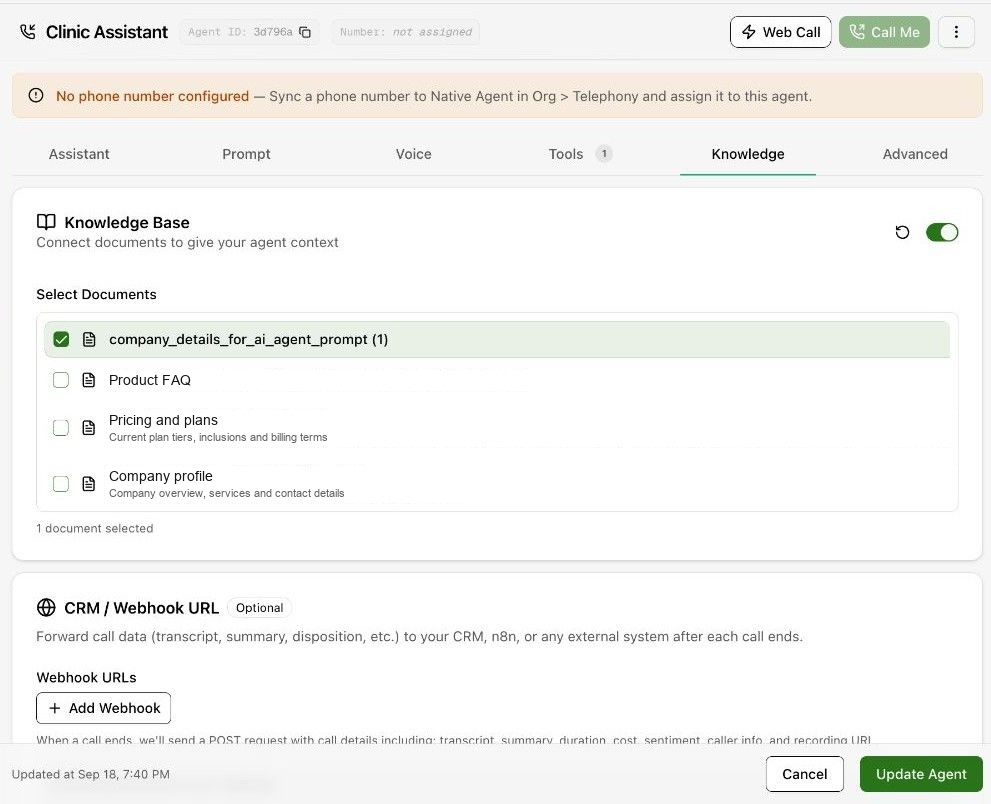Image resolution: width=991 pixels, height=804 pixels.
Task: Open the three-dot more options menu
Action: tap(956, 32)
